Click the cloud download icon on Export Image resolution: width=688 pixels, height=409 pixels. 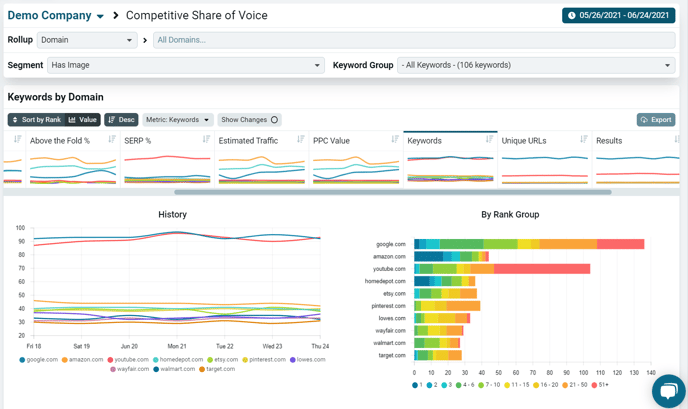644,120
